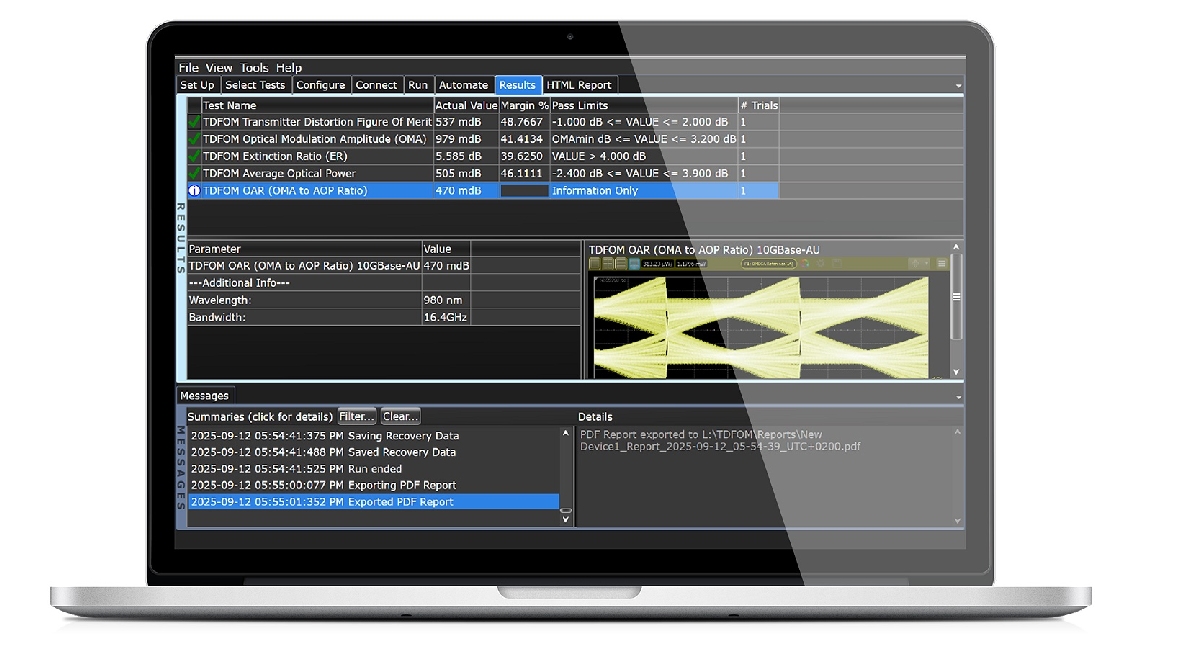Click the green pass checkmark for Extinction Ratio
Image resolution: width=1200 pixels, height=648 pixels.
click(194, 157)
